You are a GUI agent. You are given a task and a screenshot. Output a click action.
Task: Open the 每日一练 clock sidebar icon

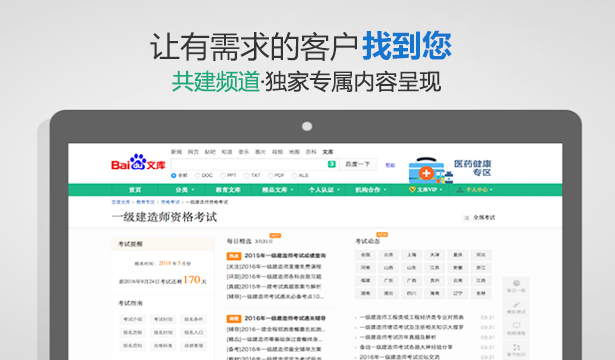(x=516, y=283)
